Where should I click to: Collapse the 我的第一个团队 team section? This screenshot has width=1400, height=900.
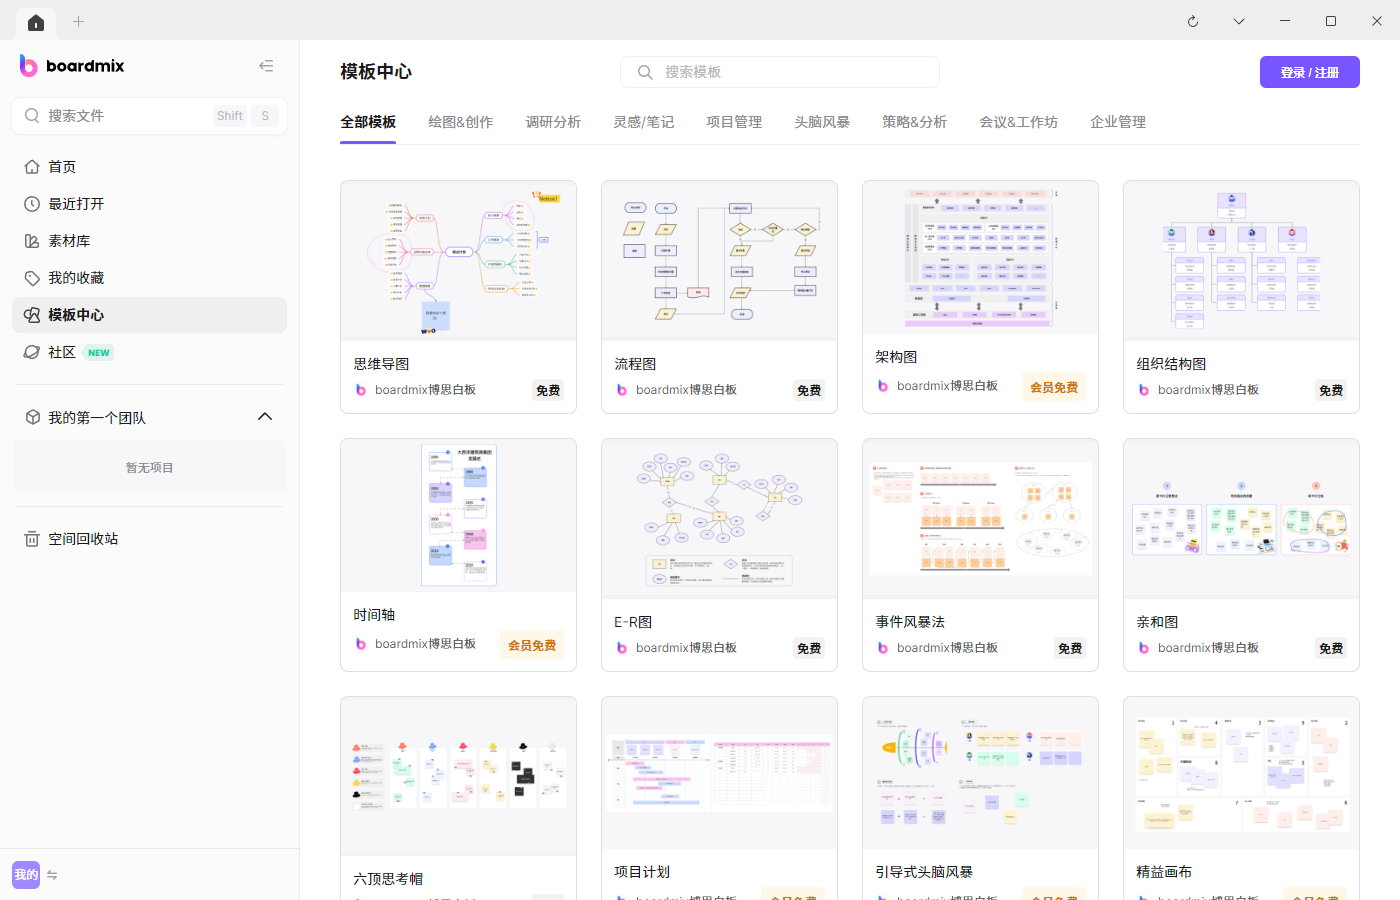pos(264,416)
